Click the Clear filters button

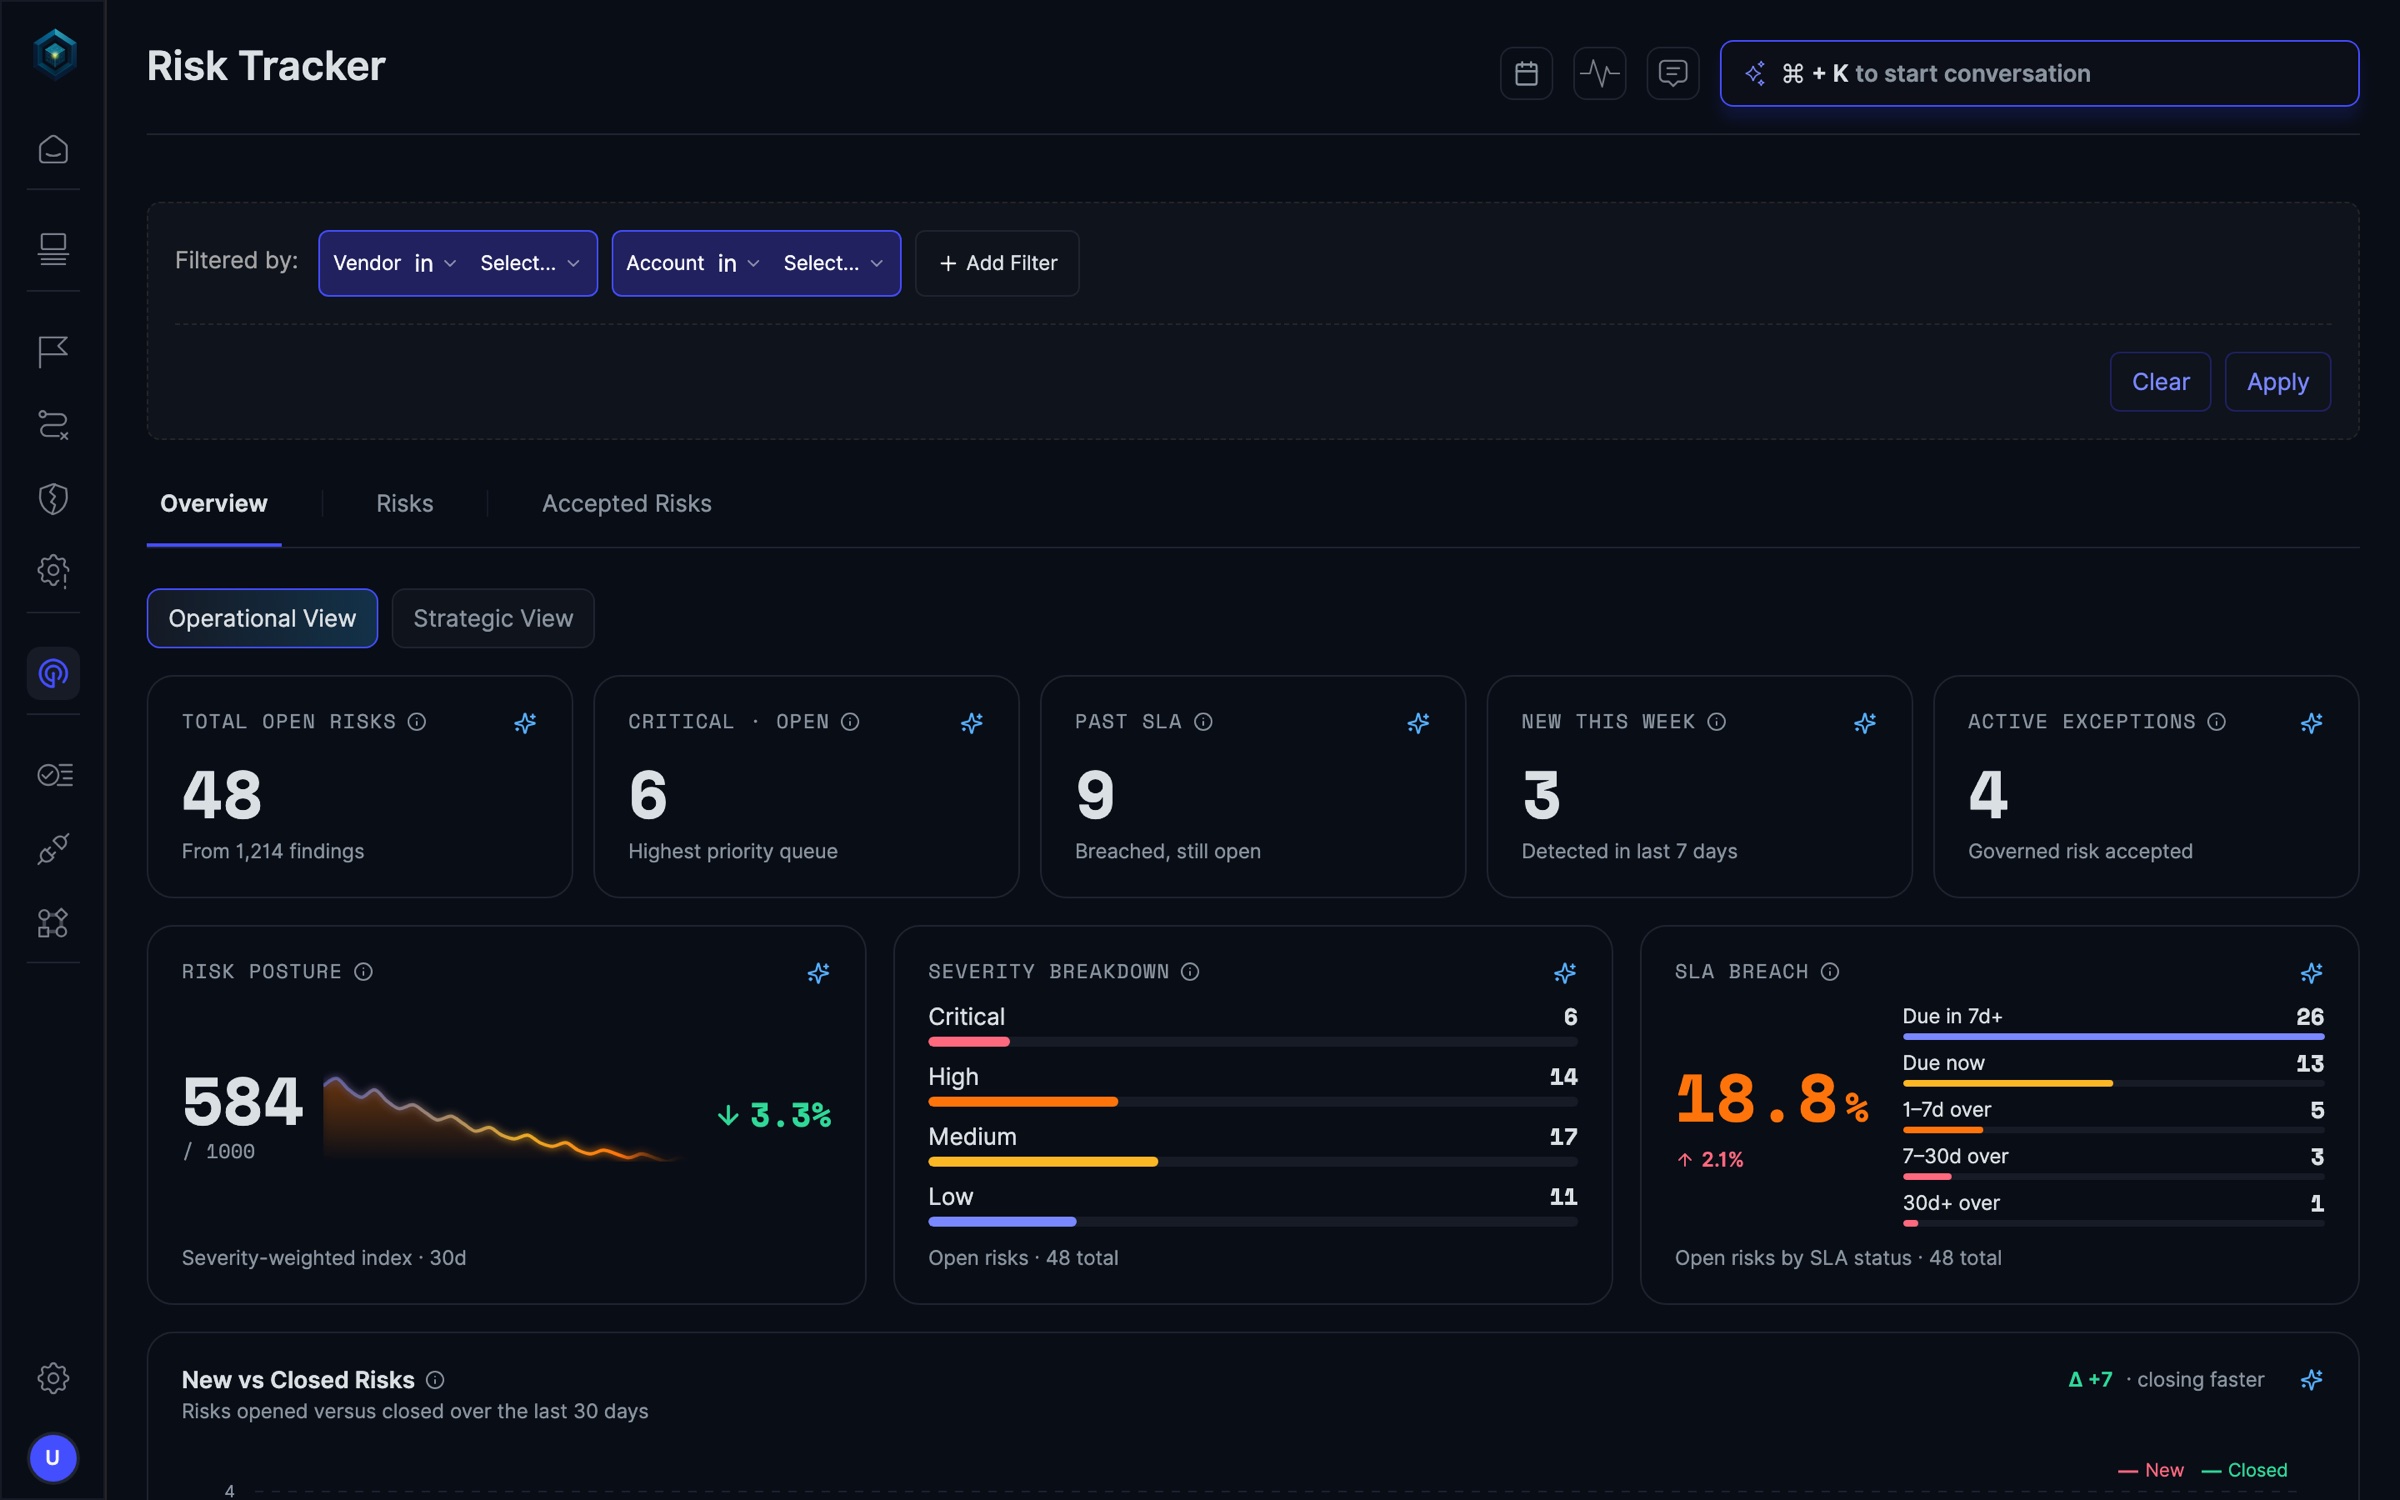tap(2160, 382)
